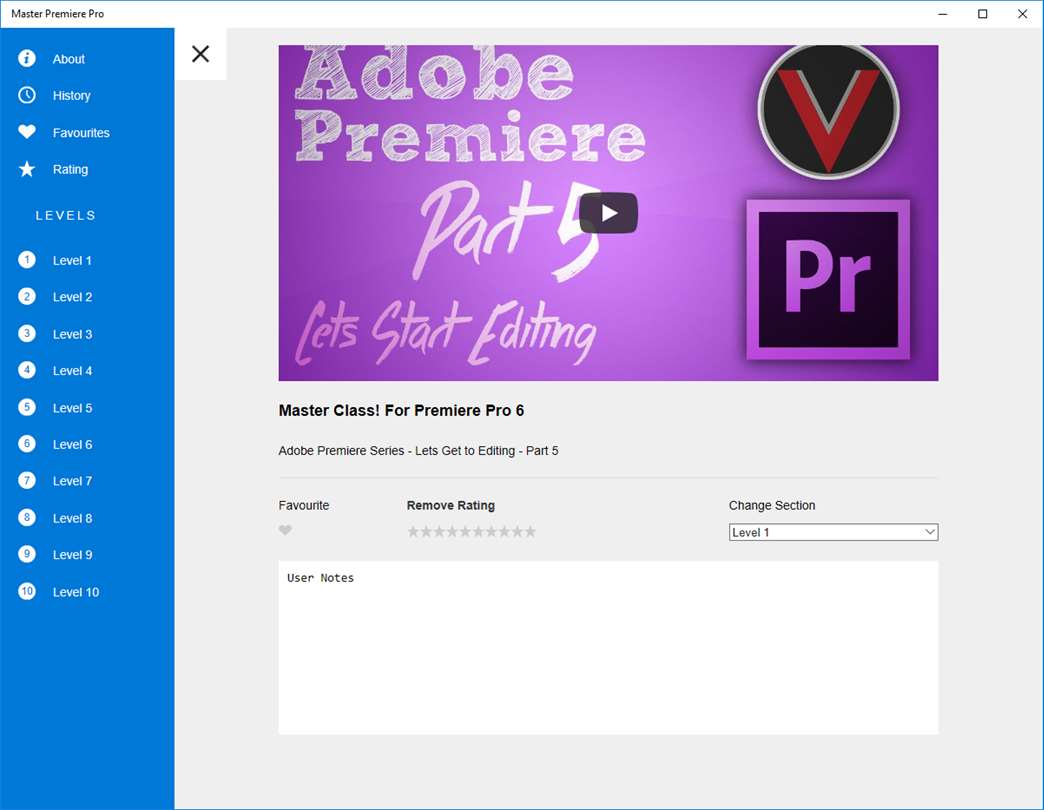
Task: Click the Rating star icon in sidebar
Action: (x=27, y=169)
